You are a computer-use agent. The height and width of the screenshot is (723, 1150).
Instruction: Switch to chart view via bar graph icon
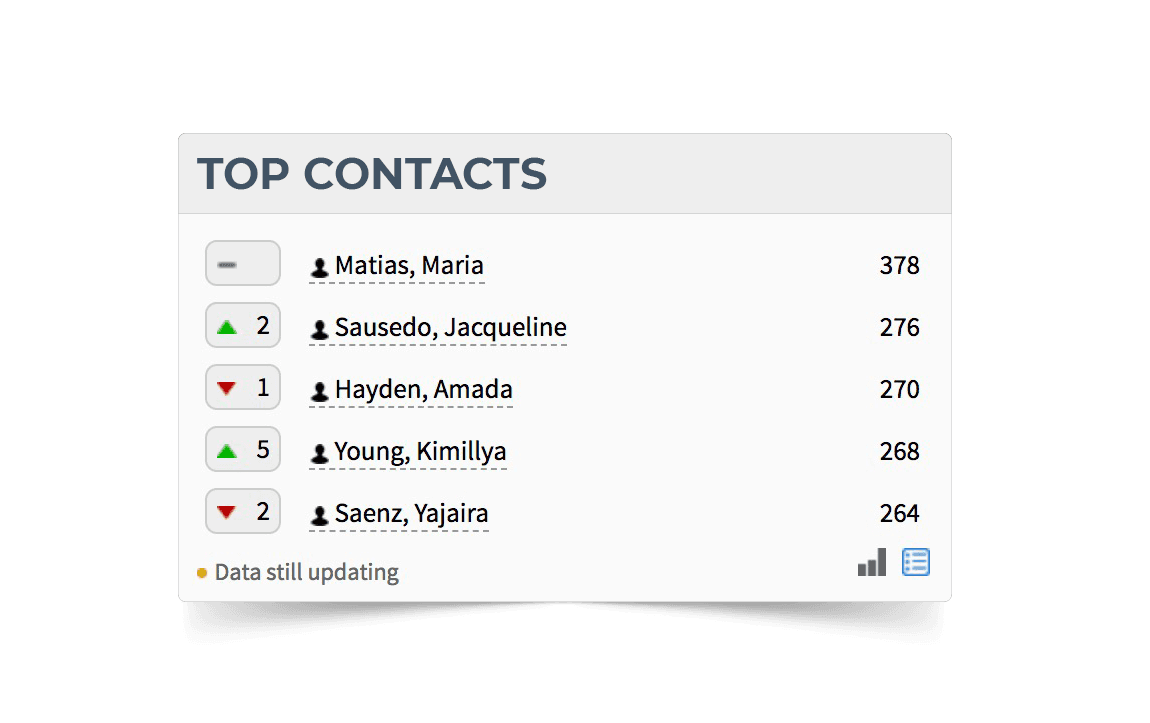point(871,562)
